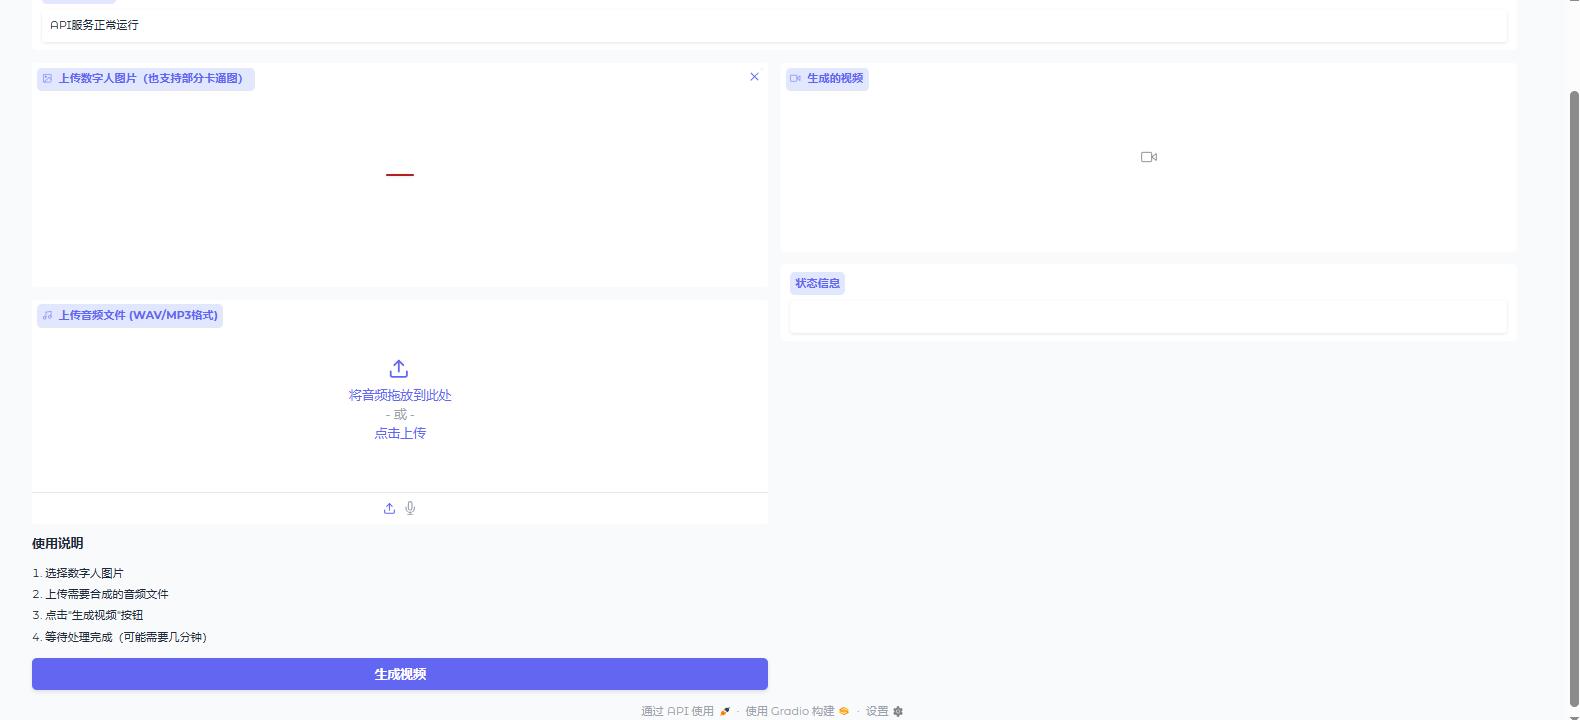This screenshot has height=720, width=1580.
Task: Click 点击上传 to upload audio
Action: [400, 433]
